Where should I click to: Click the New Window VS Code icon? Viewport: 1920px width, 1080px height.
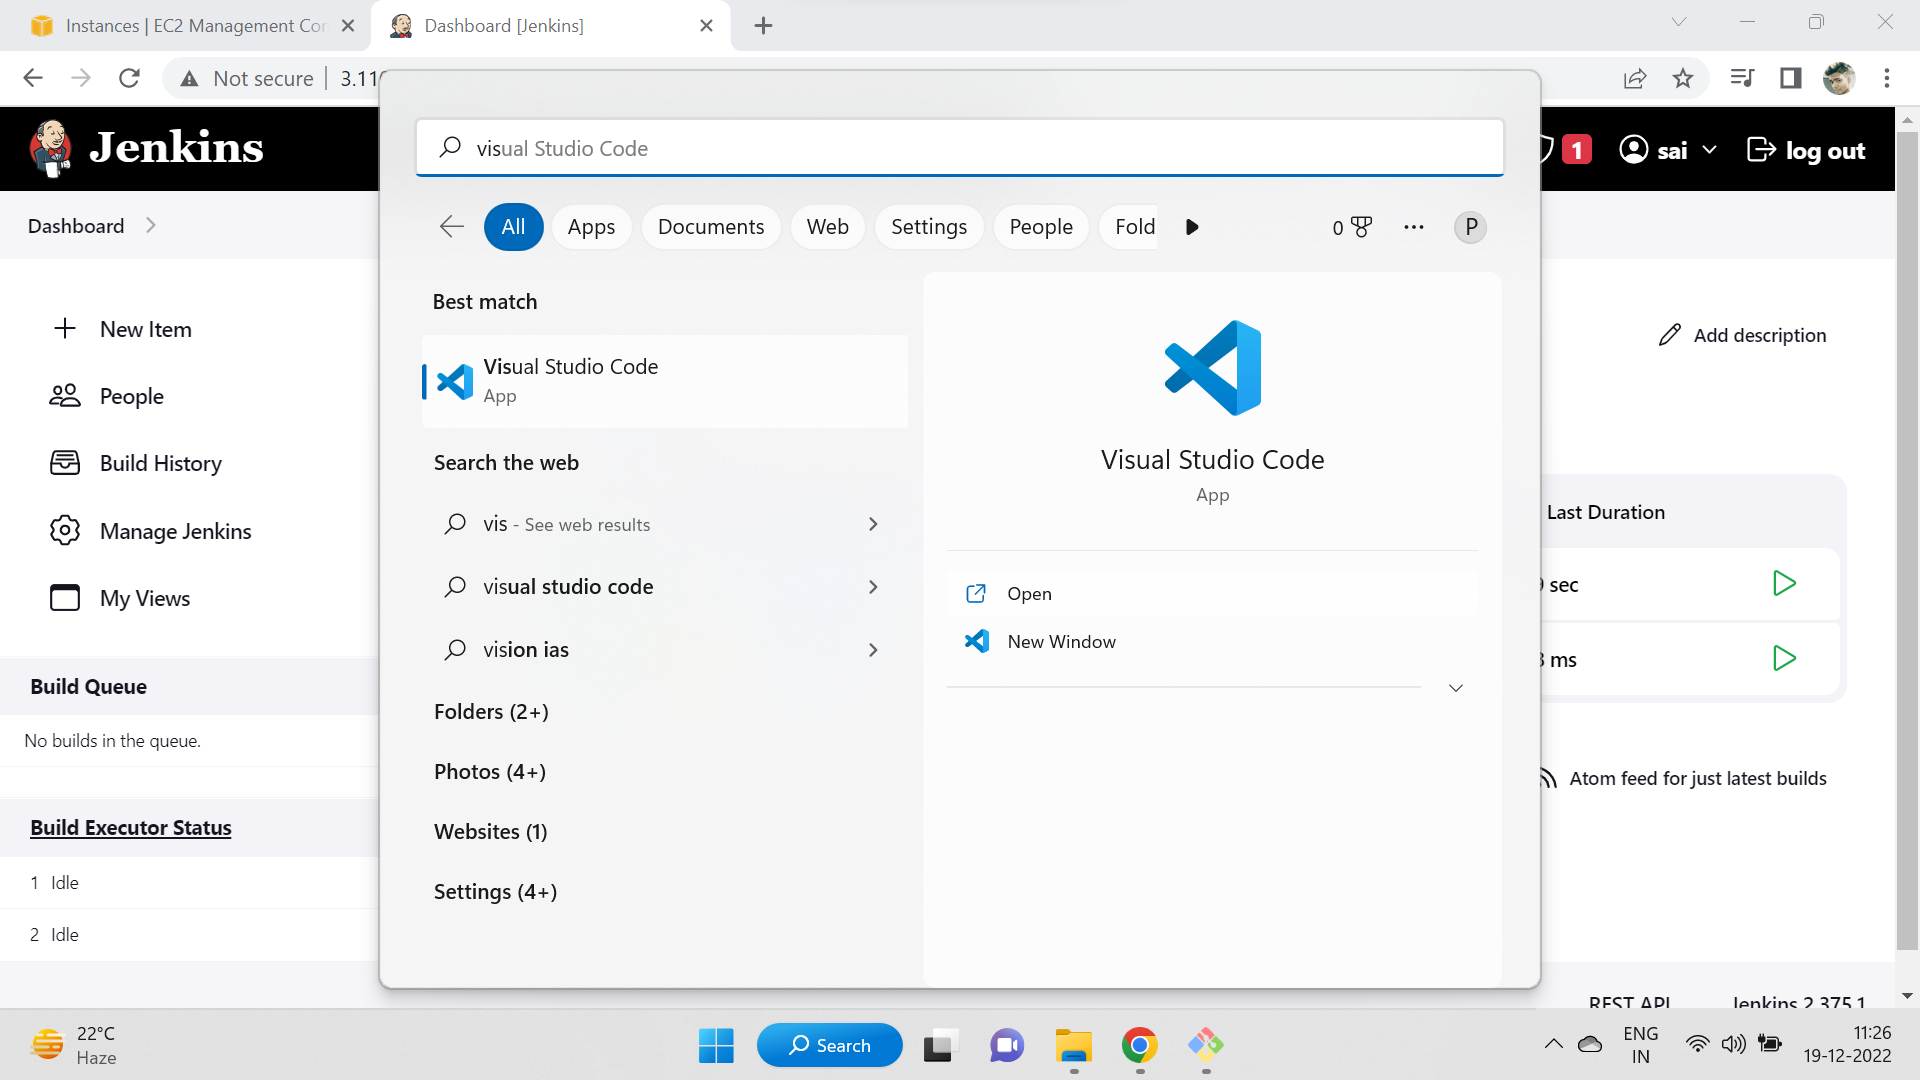(977, 641)
